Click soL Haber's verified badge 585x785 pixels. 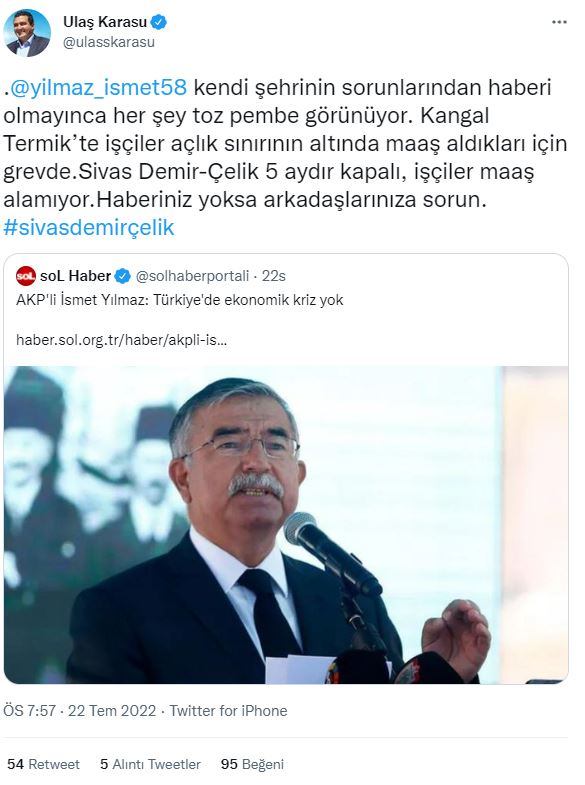pyautogui.click(x=123, y=276)
